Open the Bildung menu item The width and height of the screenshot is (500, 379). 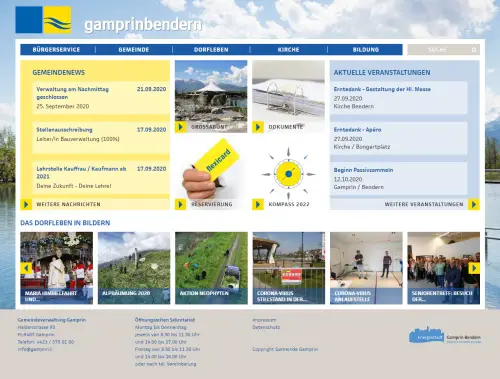tap(366, 50)
